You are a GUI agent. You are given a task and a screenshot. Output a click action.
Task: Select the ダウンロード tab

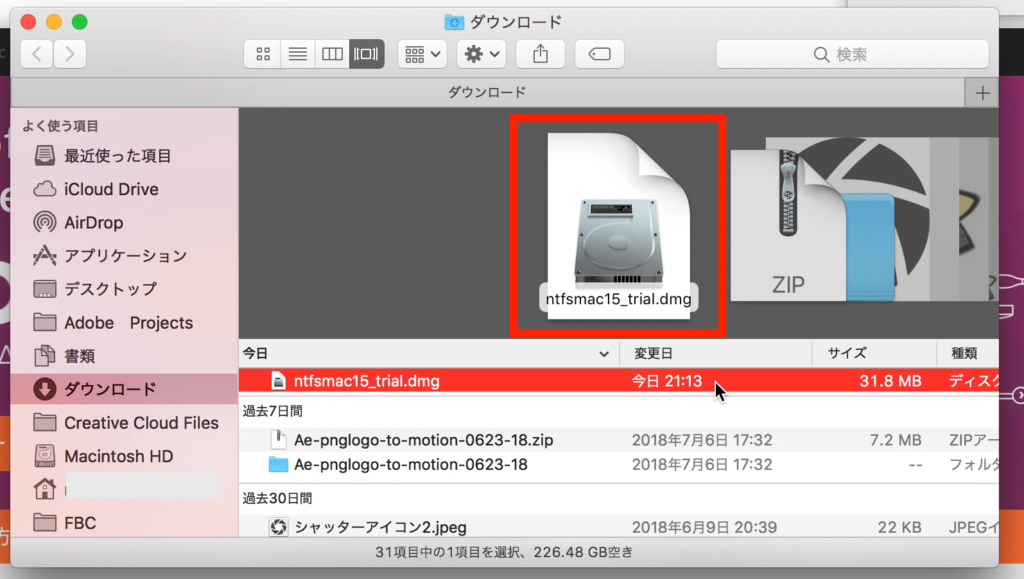pyautogui.click(x=487, y=93)
